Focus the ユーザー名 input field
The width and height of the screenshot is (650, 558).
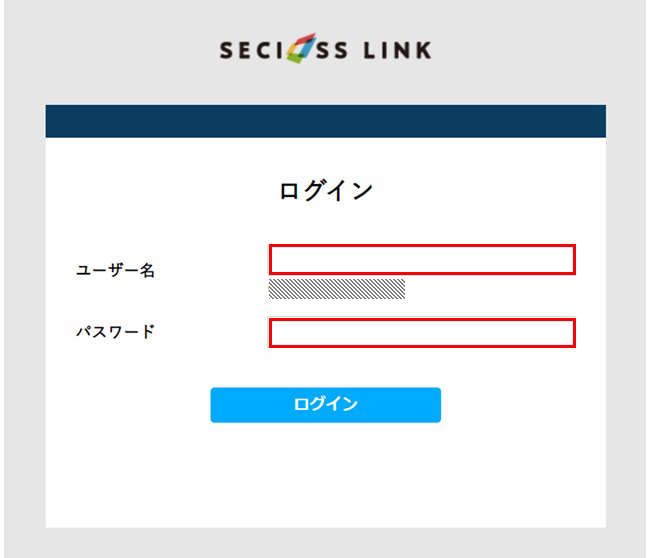click(x=422, y=260)
